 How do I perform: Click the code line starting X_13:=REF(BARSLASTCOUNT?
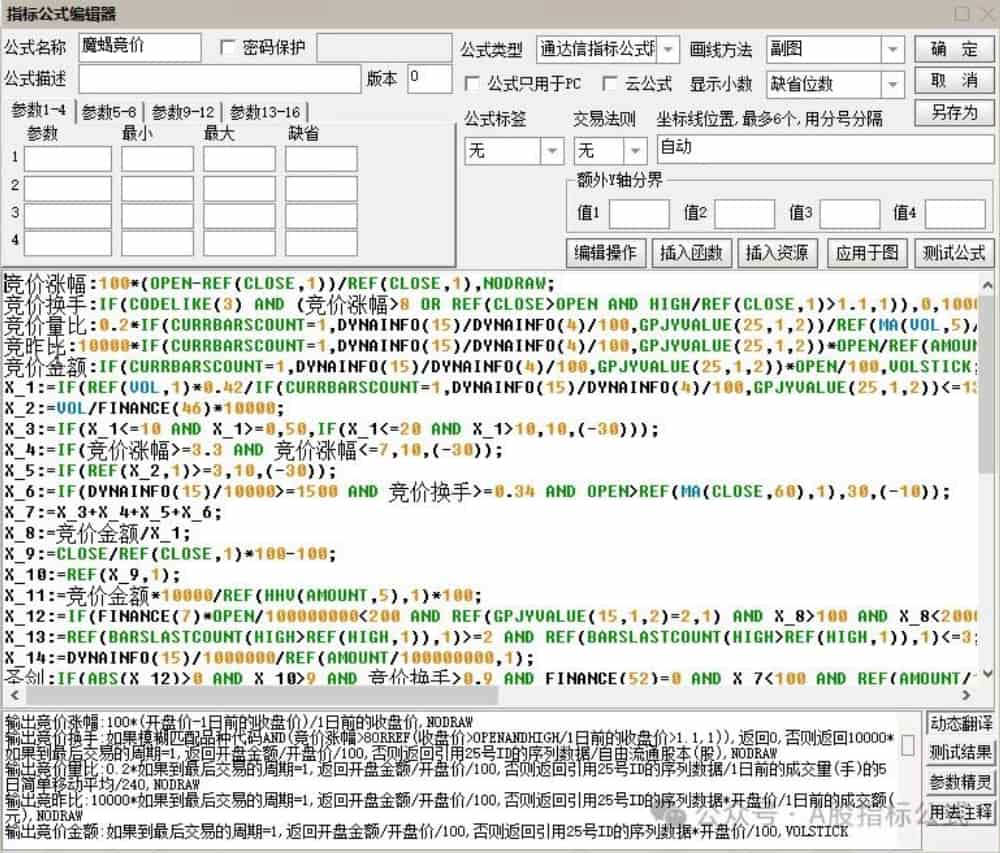[x=490, y=637]
